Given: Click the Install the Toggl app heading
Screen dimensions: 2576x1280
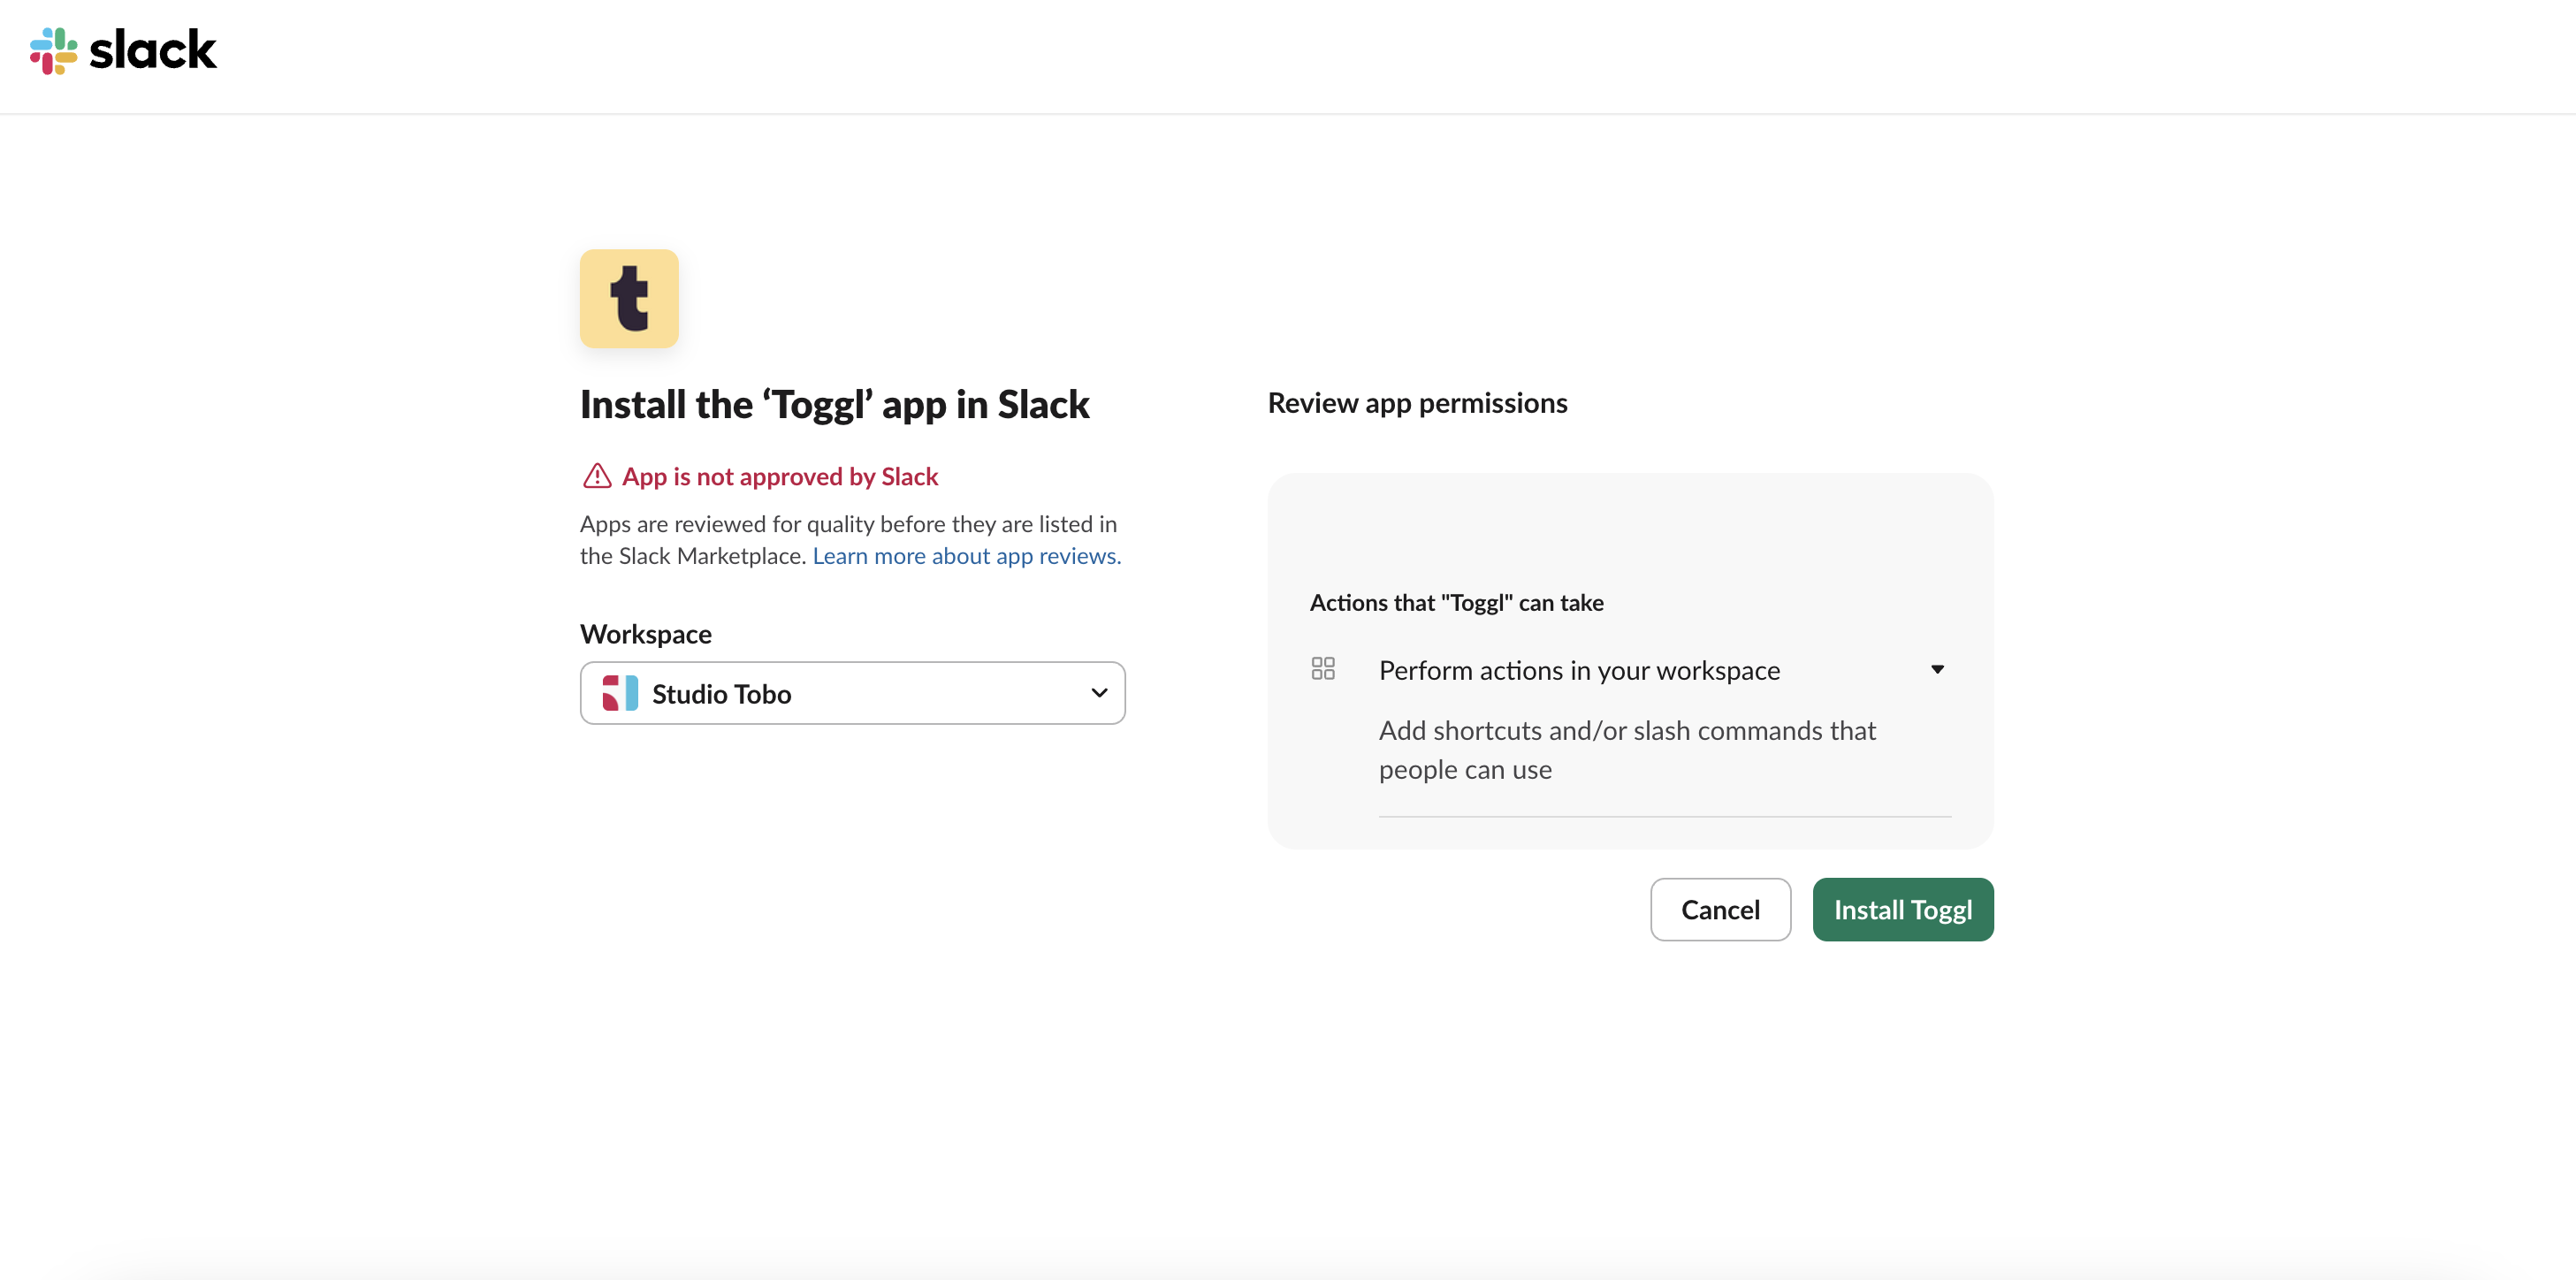Looking at the screenshot, I should (834, 405).
